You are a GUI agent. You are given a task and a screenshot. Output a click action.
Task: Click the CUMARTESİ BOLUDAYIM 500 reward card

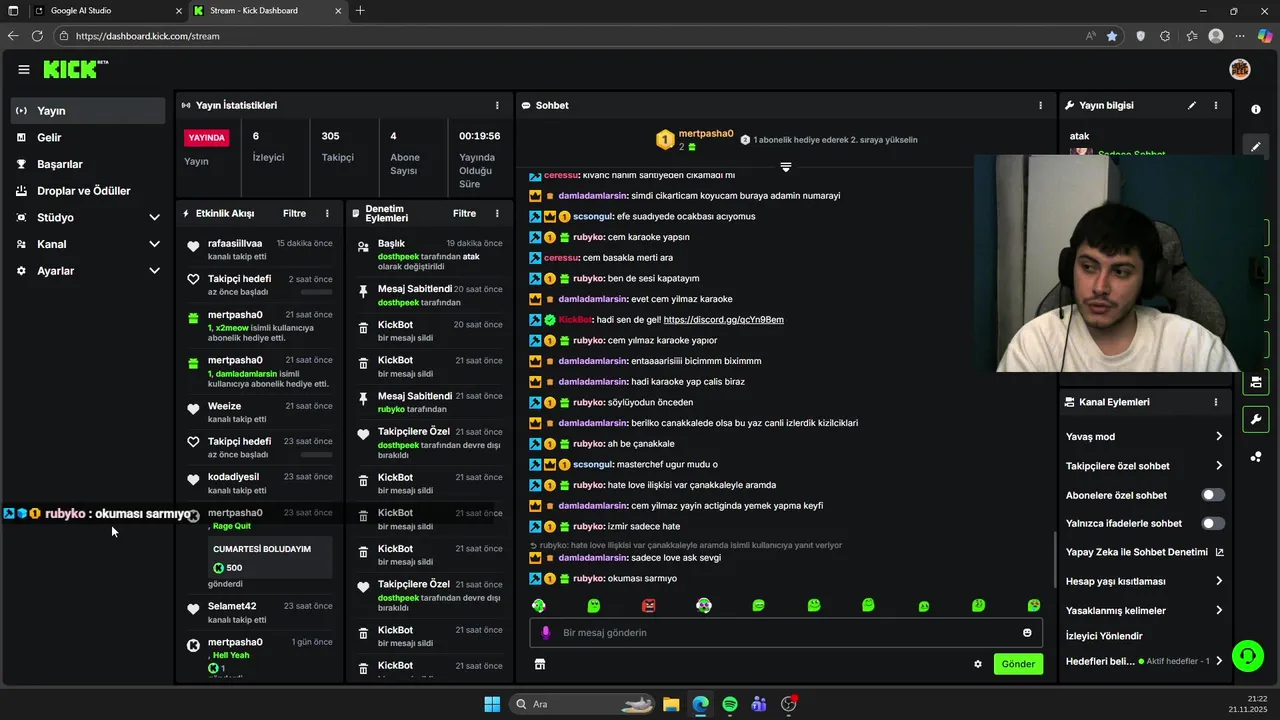point(270,558)
